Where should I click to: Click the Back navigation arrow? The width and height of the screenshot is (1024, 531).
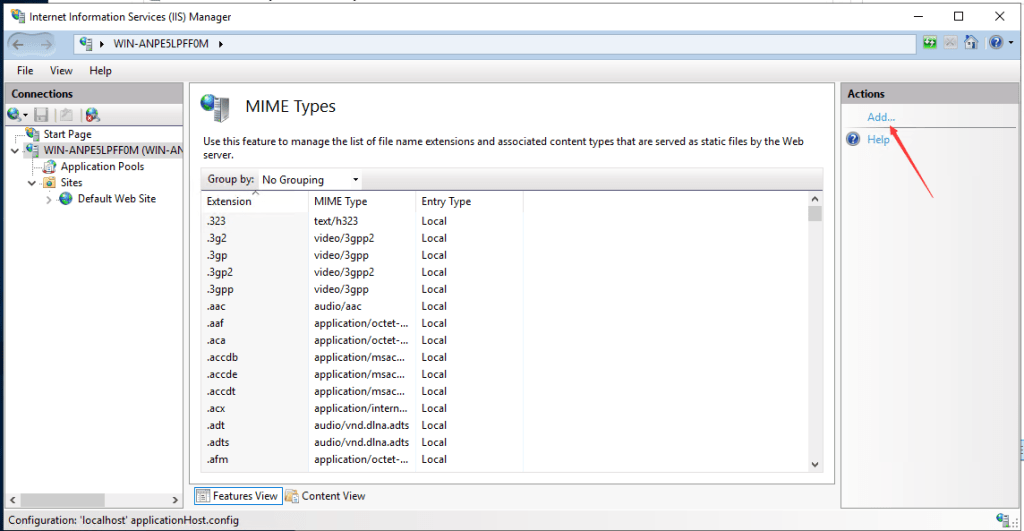[x=18, y=44]
